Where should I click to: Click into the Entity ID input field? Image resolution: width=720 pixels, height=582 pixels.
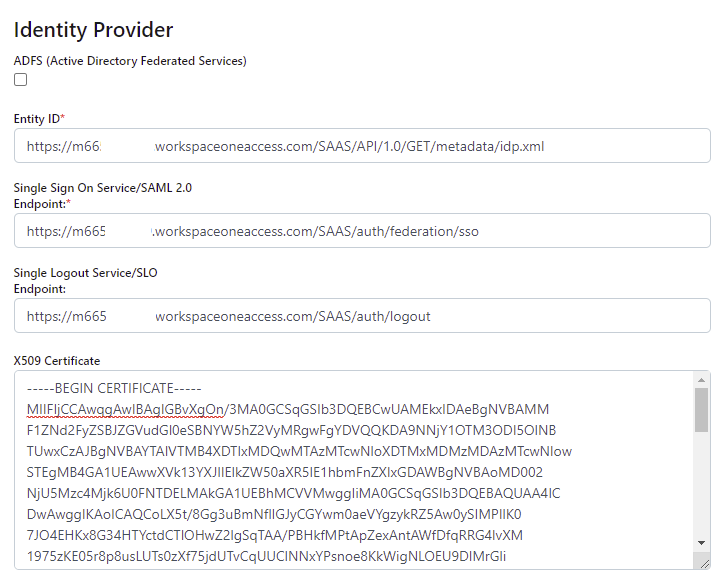[361, 146]
